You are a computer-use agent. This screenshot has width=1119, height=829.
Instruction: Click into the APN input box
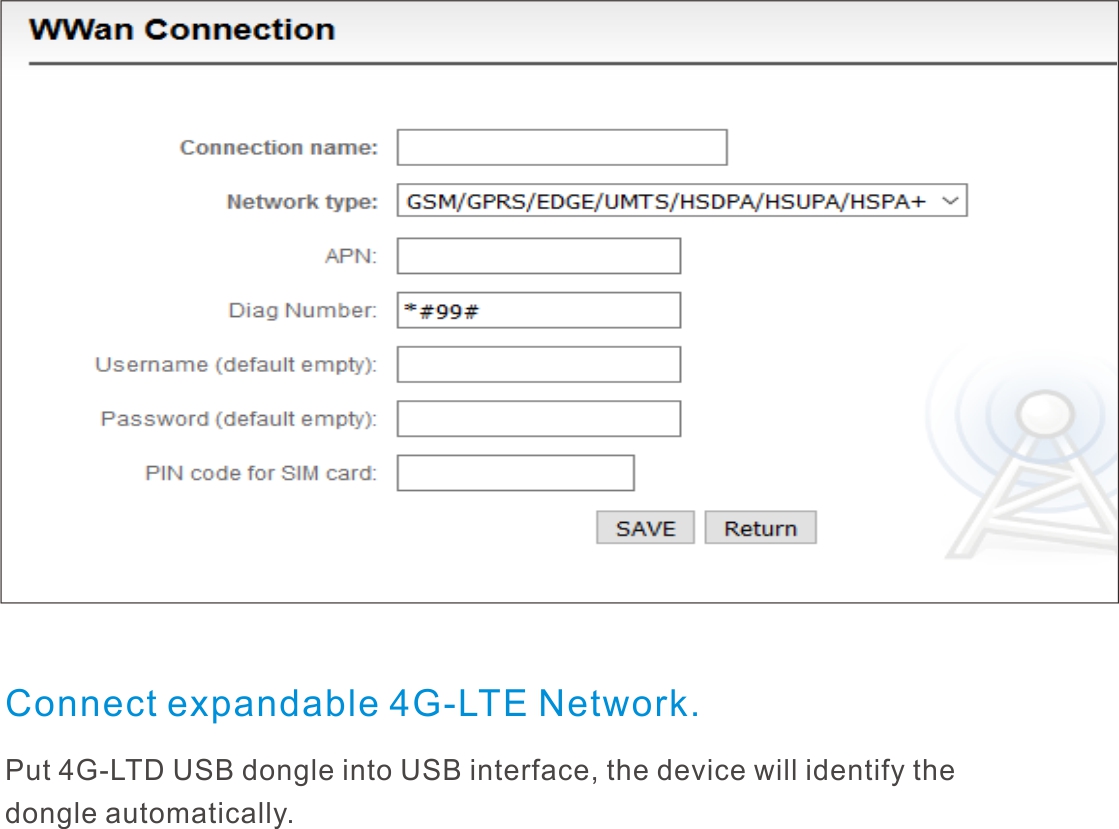[539, 256]
